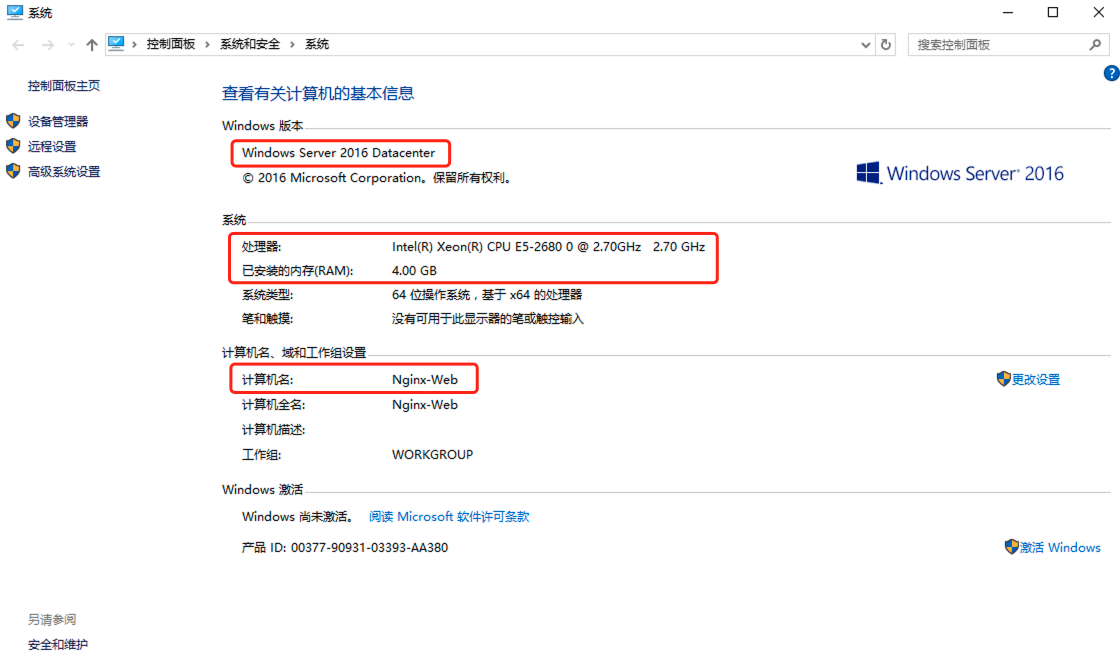
Task: Select Windows 尚未激活 status text
Action: point(296,516)
